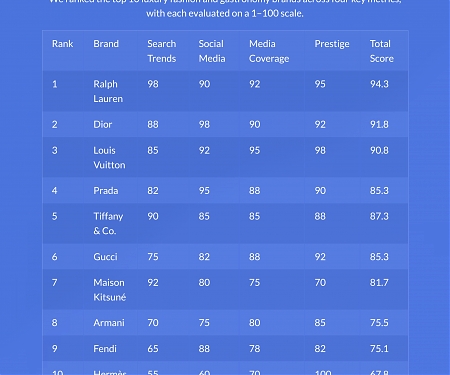This screenshot has width=450, height=375.
Task: Click the Brand column header
Action: (106, 44)
